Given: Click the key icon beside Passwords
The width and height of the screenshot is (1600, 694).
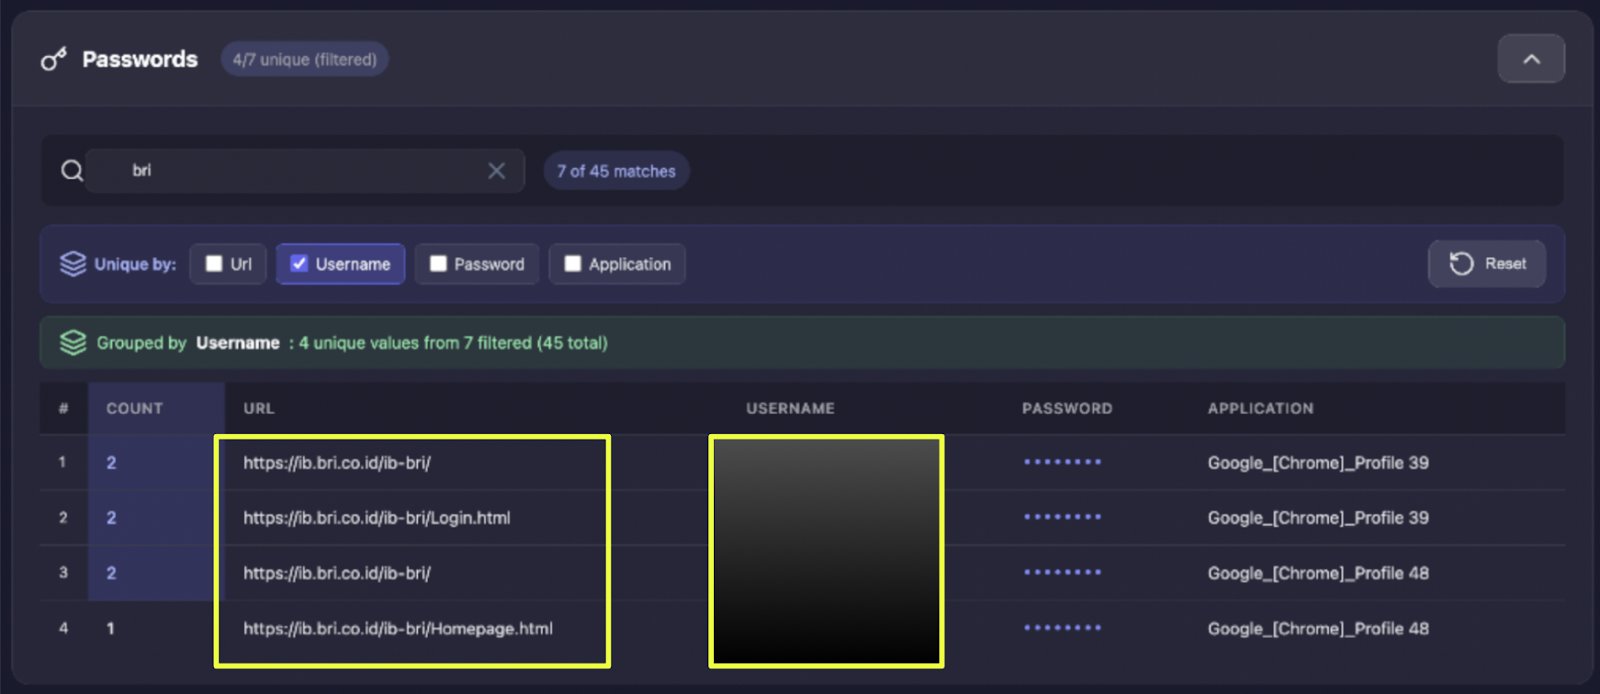Looking at the screenshot, I should [x=53, y=60].
